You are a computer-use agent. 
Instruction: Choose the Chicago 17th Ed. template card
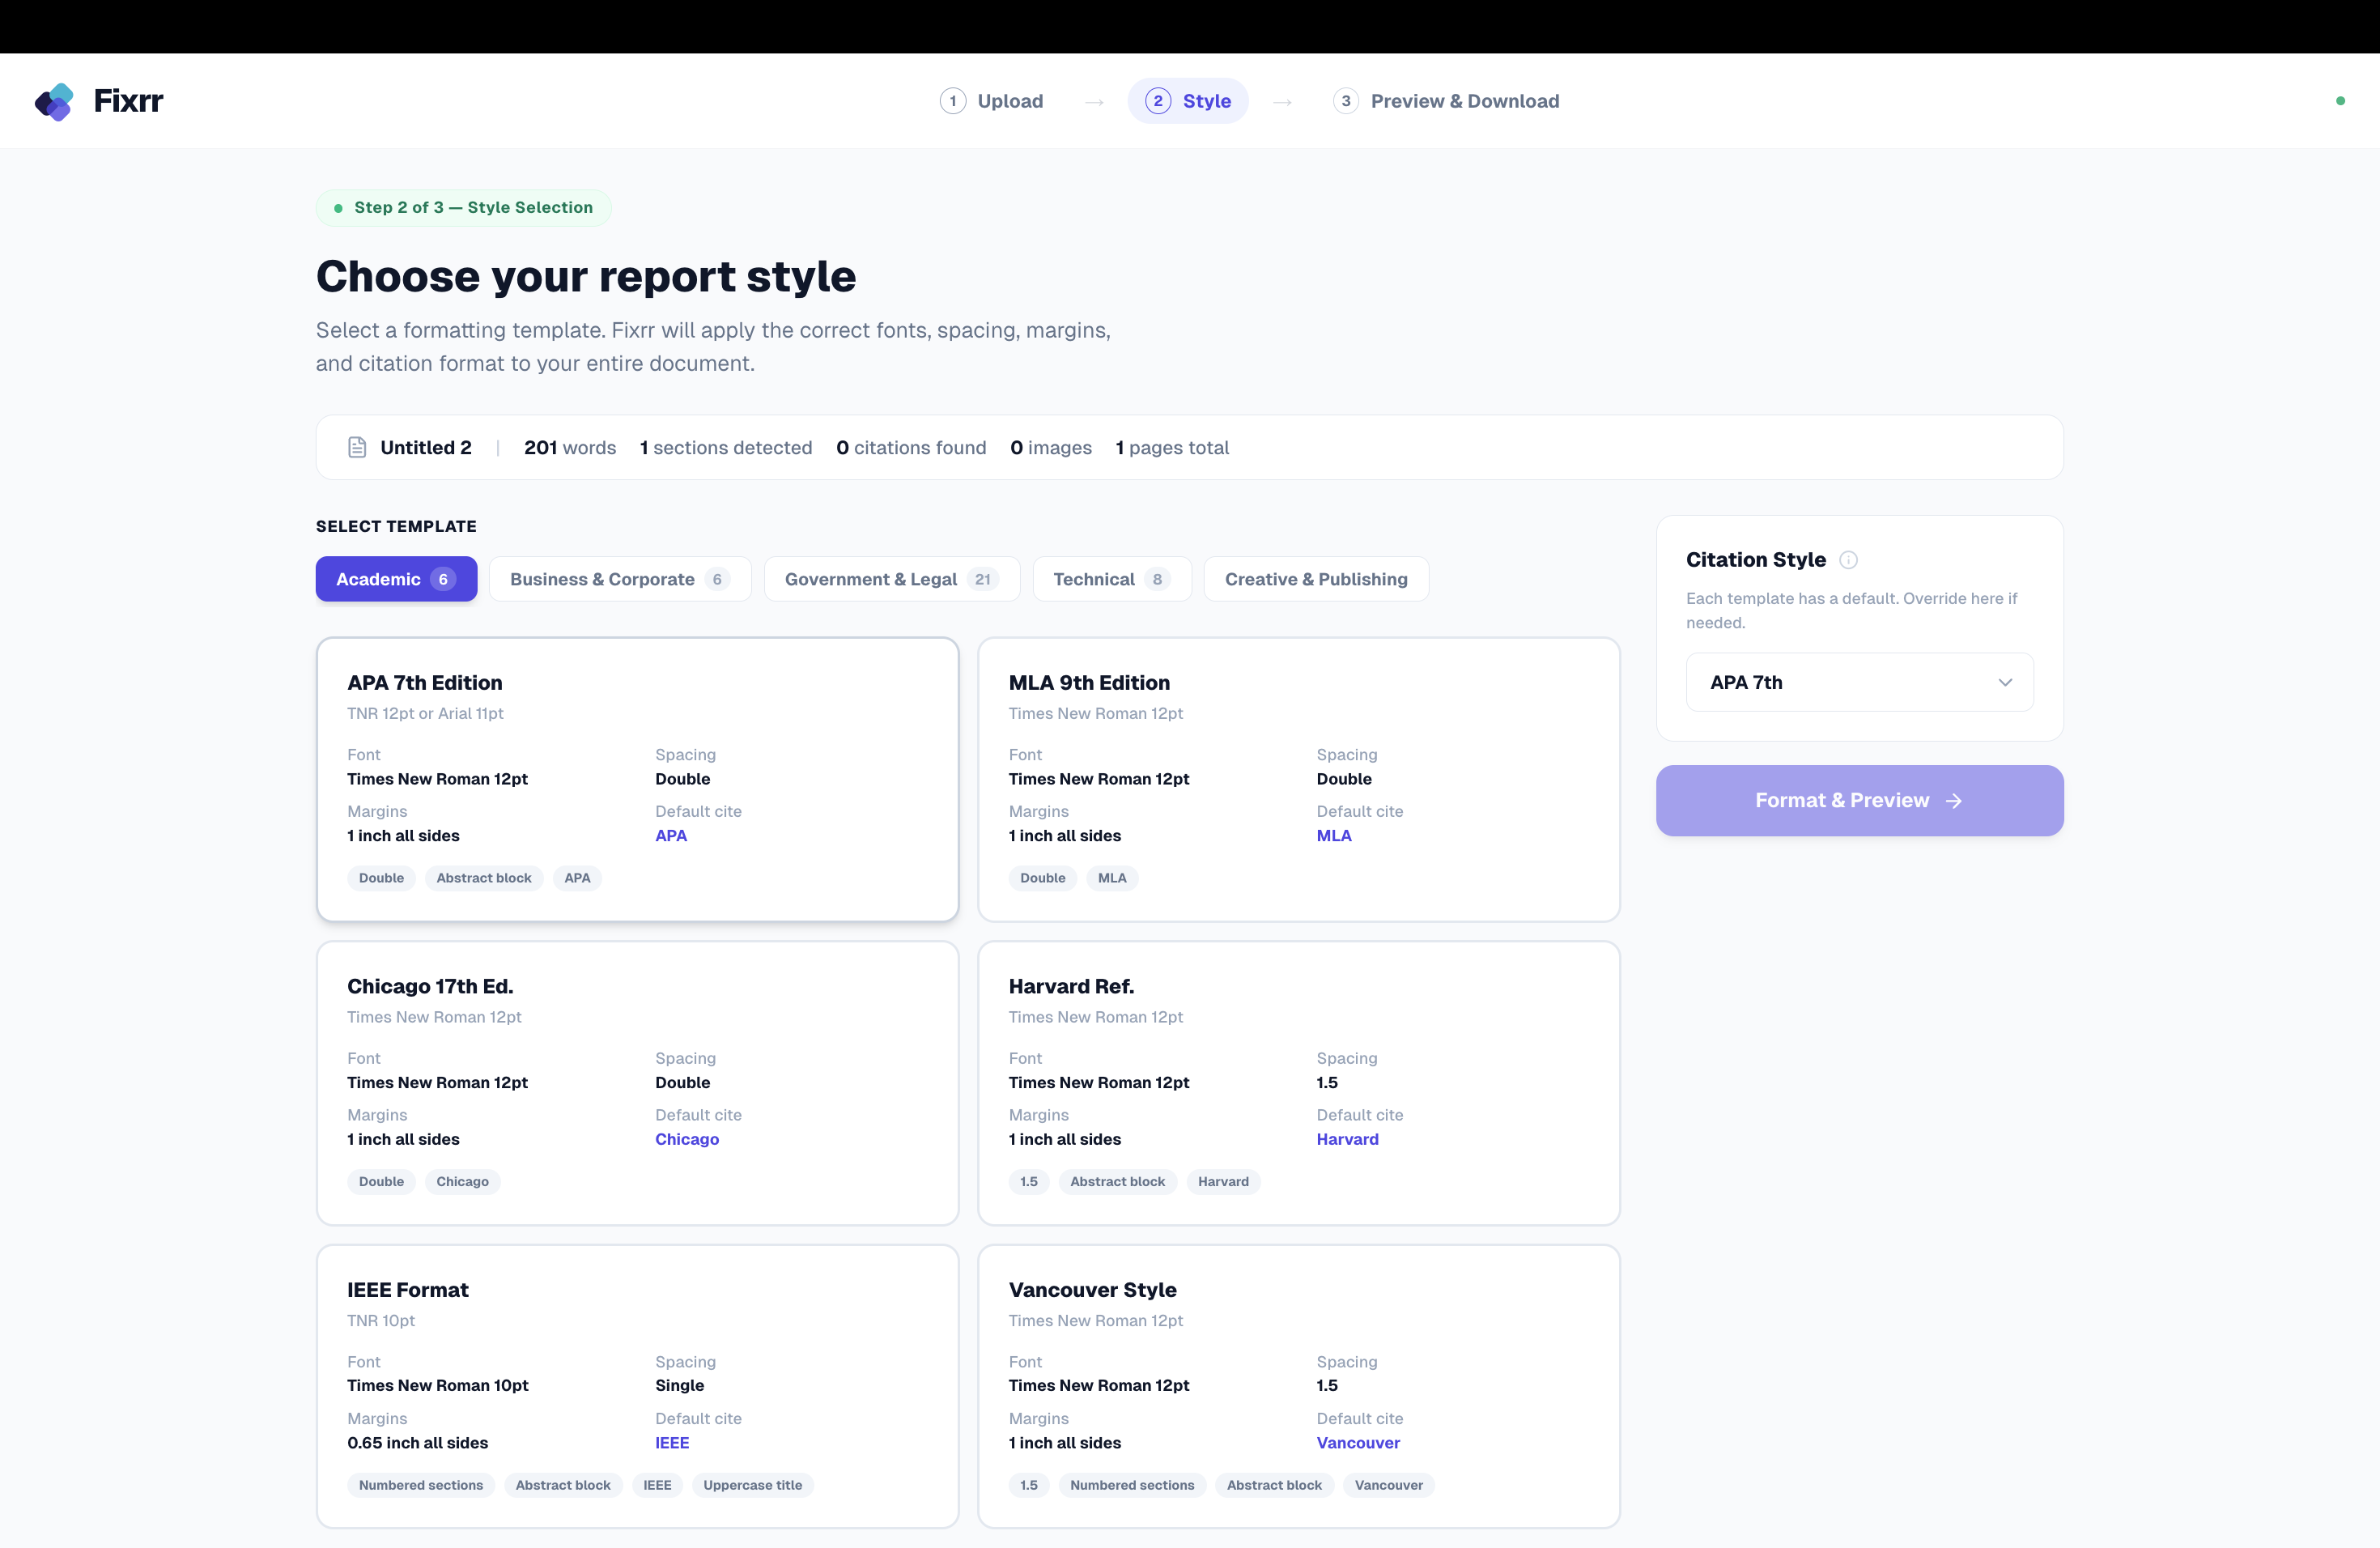point(636,1082)
